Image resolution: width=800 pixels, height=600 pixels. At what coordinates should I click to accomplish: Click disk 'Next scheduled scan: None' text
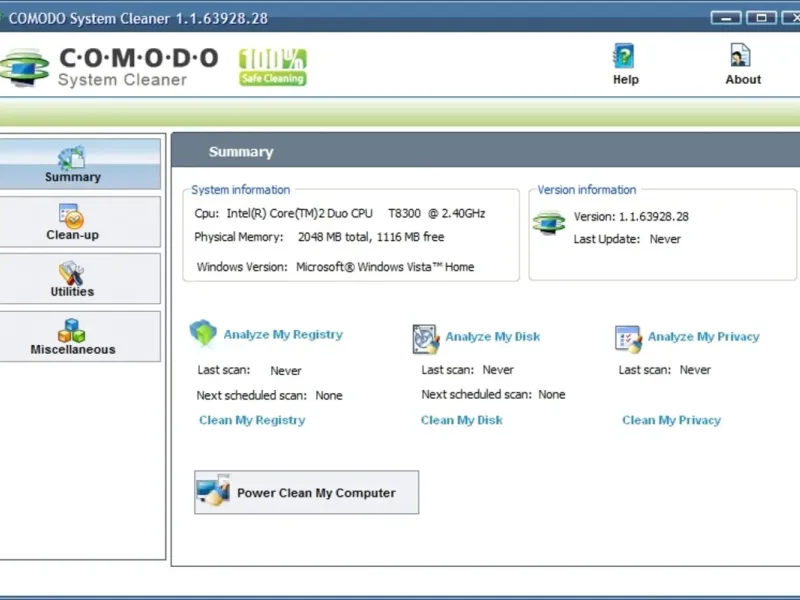pyautogui.click(x=493, y=394)
